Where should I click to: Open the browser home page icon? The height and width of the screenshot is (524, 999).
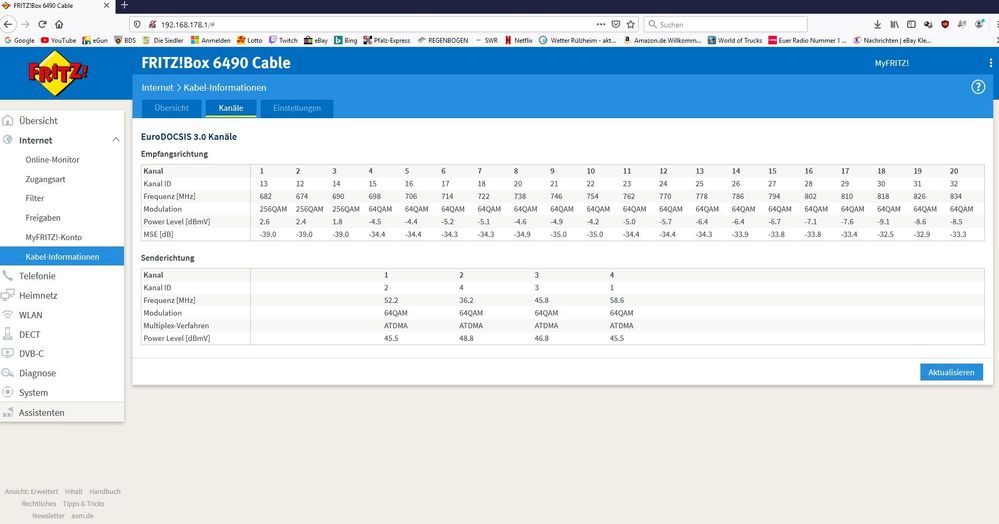click(x=59, y=24)
